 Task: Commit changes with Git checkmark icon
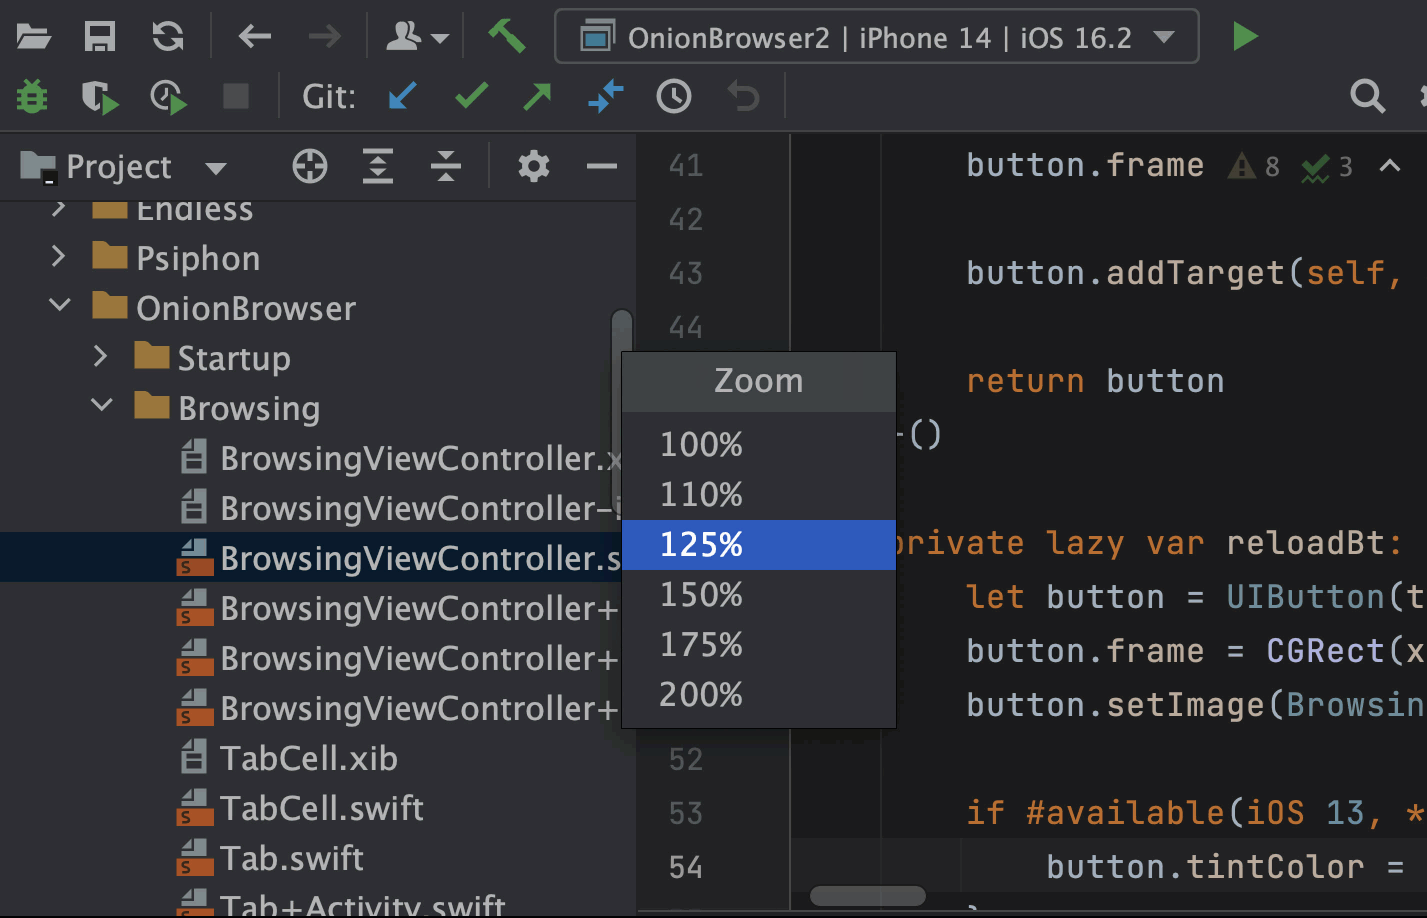pyautogui.click(x=471, y=96)
